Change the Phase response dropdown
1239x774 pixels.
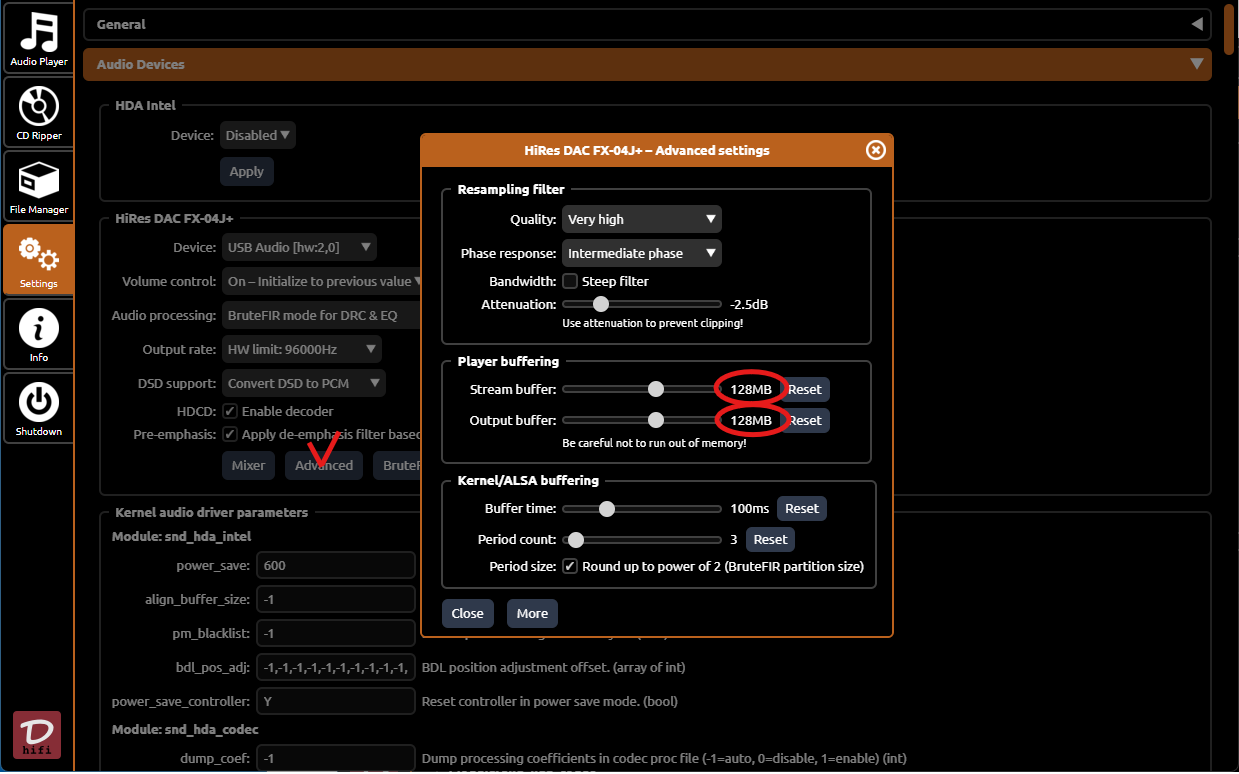(641, 253)
